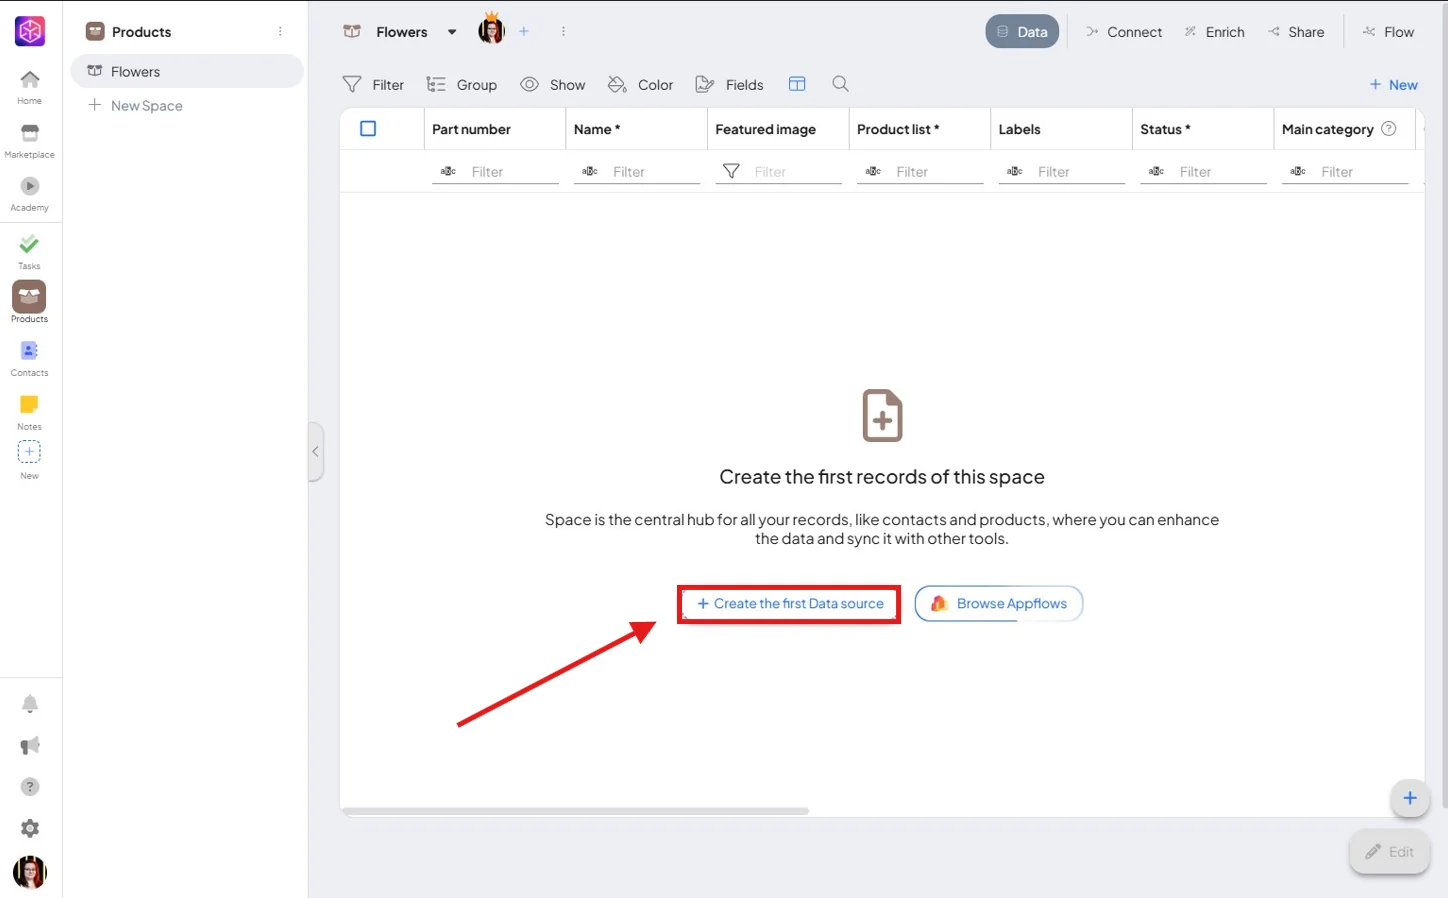Click the Browse Appflows button
The height and width of the screenshot is (898, 1448).
pos(999,604)
